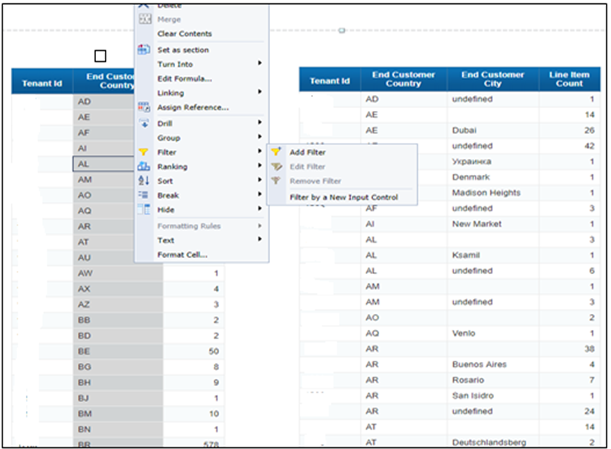Choose Clear Contents from the context menu
The width and height of the screenshot is (611, 449).
184,34
